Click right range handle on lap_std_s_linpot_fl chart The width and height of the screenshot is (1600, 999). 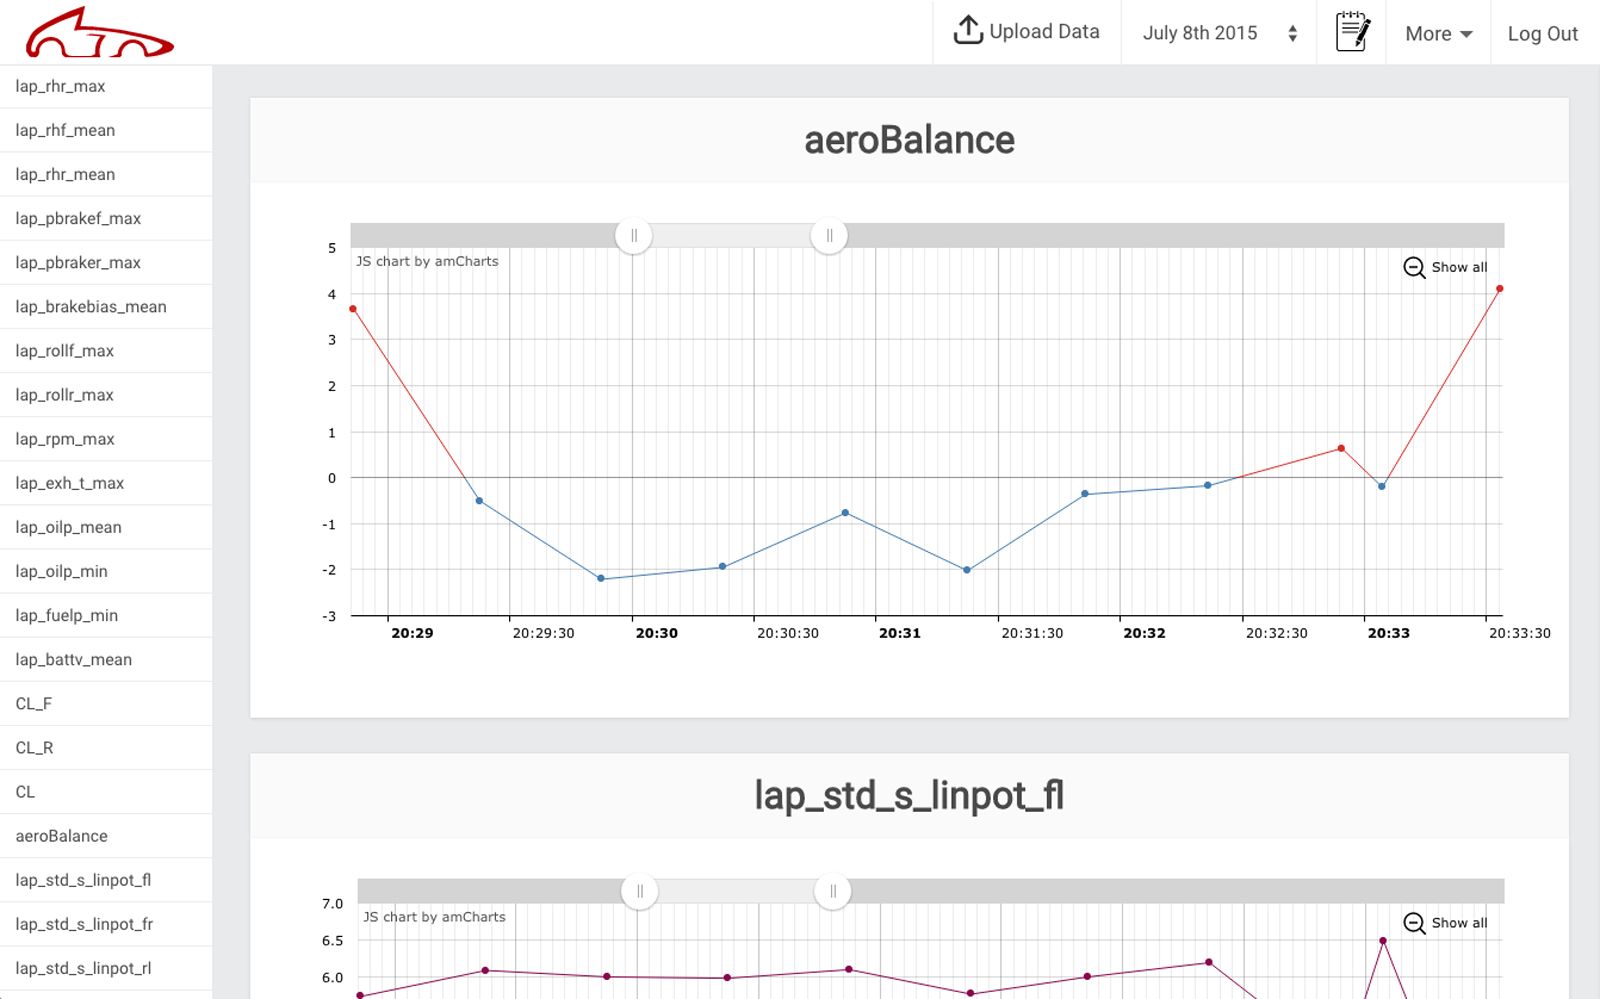click(x=833, y=891)
